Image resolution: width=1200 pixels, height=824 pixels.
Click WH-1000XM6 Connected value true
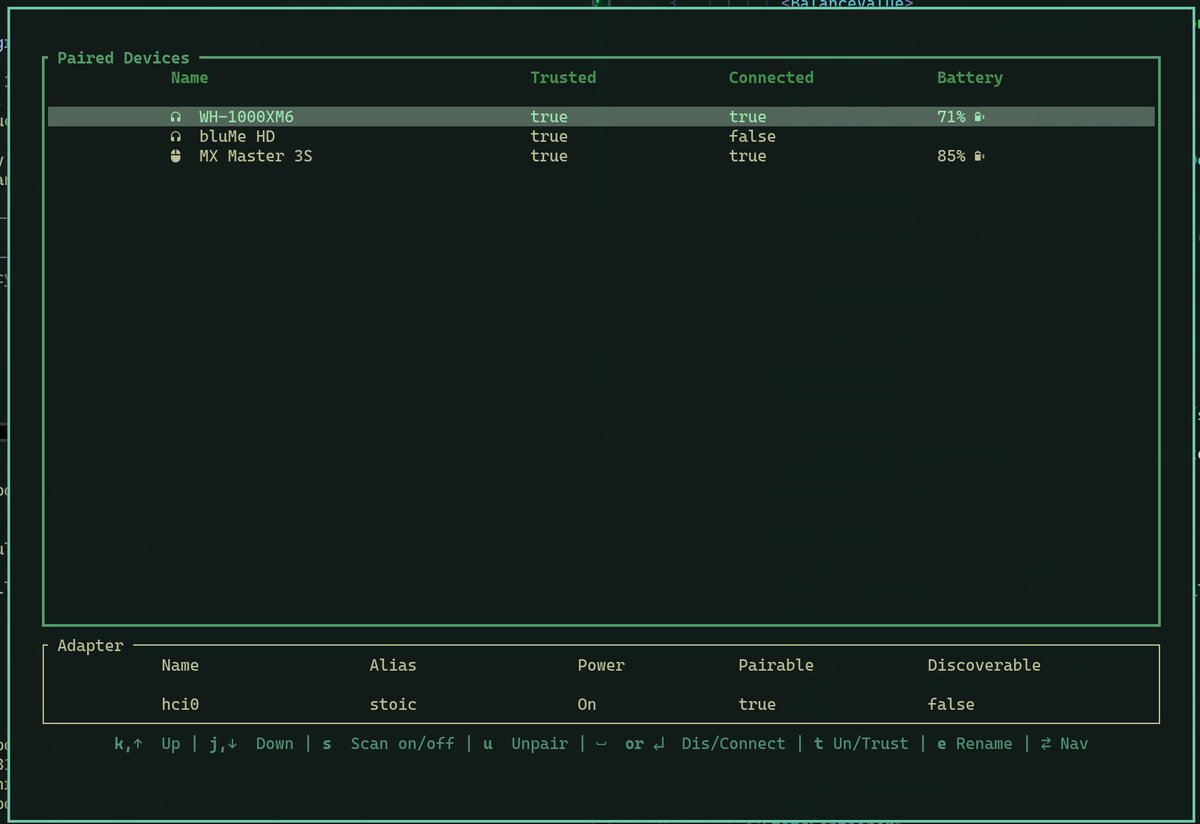coord(747,117)
